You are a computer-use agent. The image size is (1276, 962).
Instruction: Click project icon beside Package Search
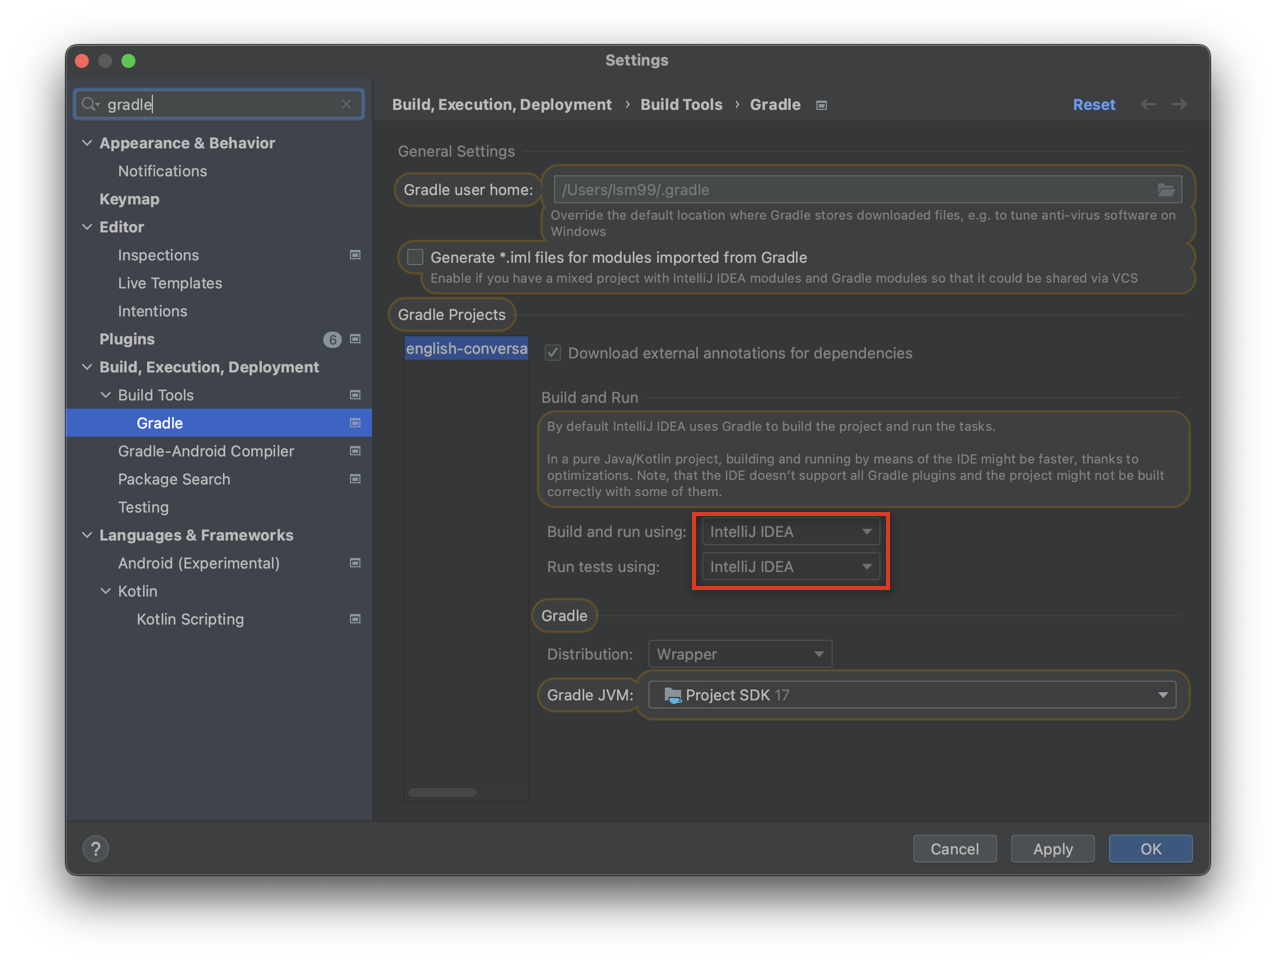tap(355, 479)
